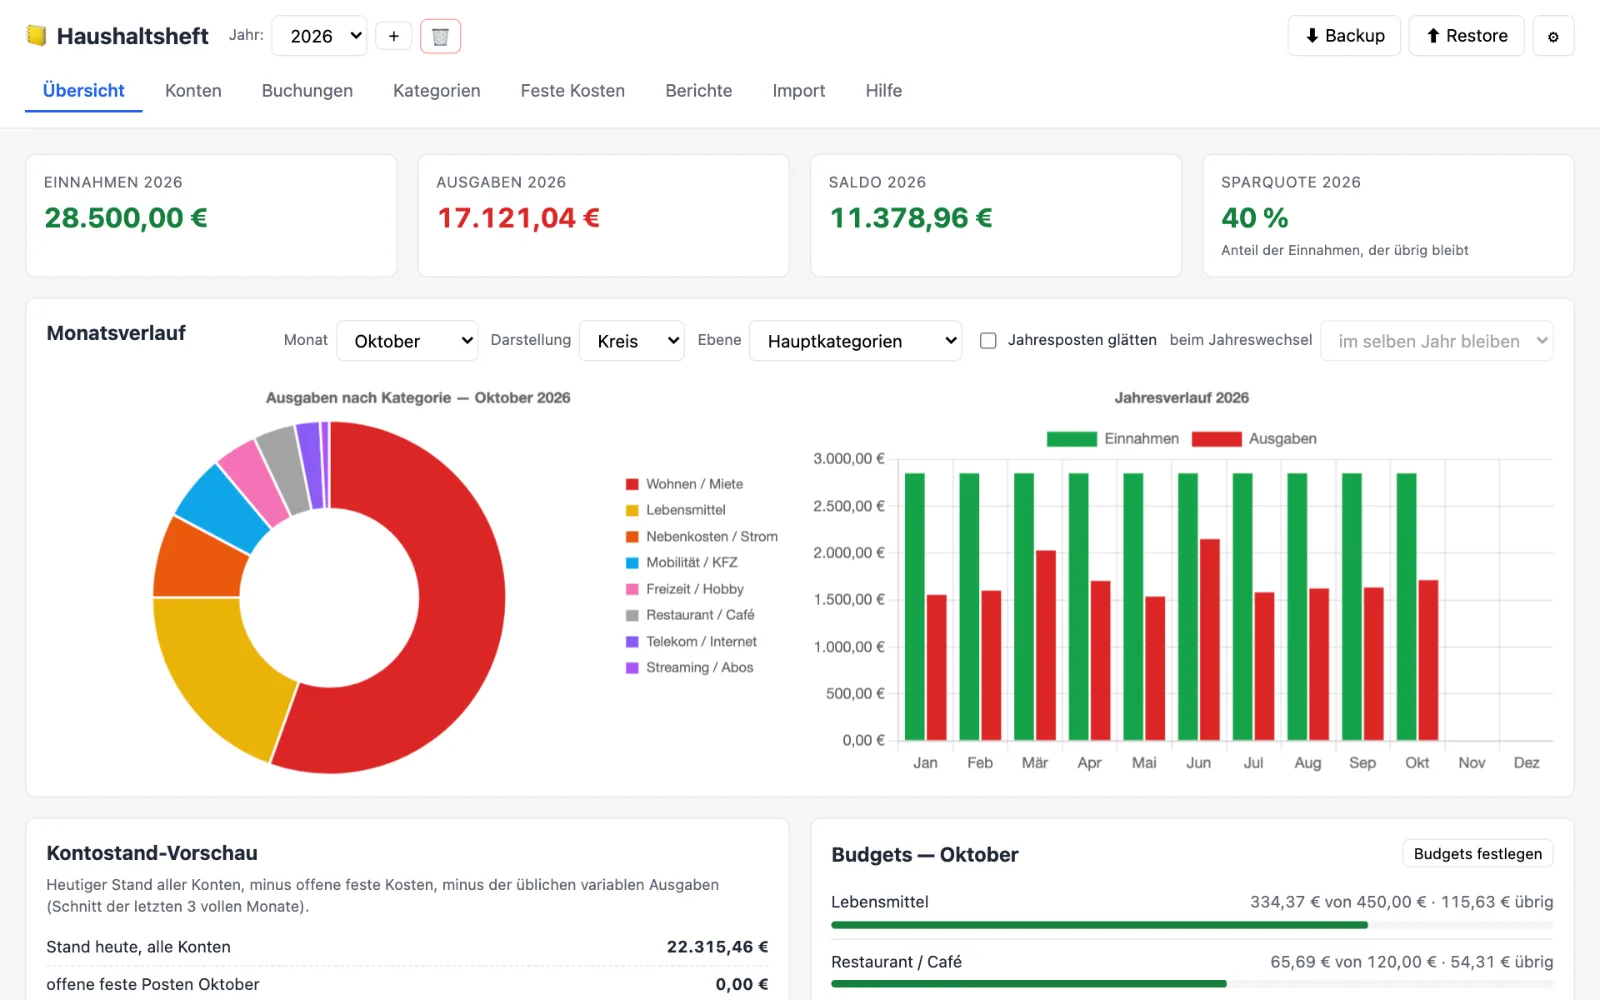
Task: Open the Hilfe tab
Action: 883,91
